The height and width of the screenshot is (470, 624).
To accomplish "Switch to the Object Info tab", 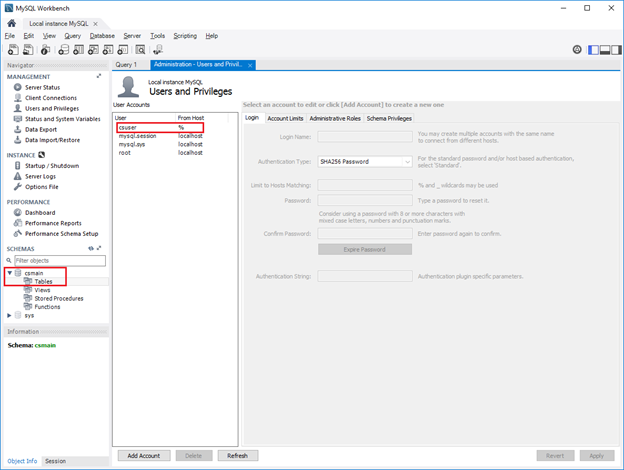I will click(x=22, y=461).
